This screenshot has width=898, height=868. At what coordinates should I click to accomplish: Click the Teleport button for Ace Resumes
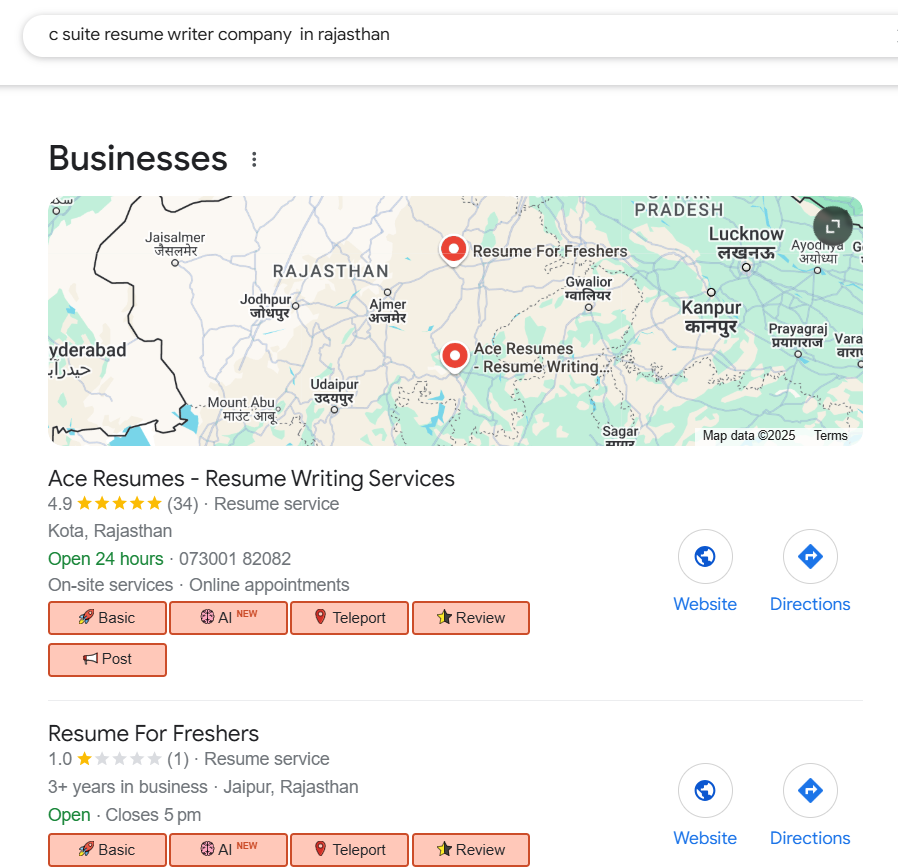click(x=349, y=618)
